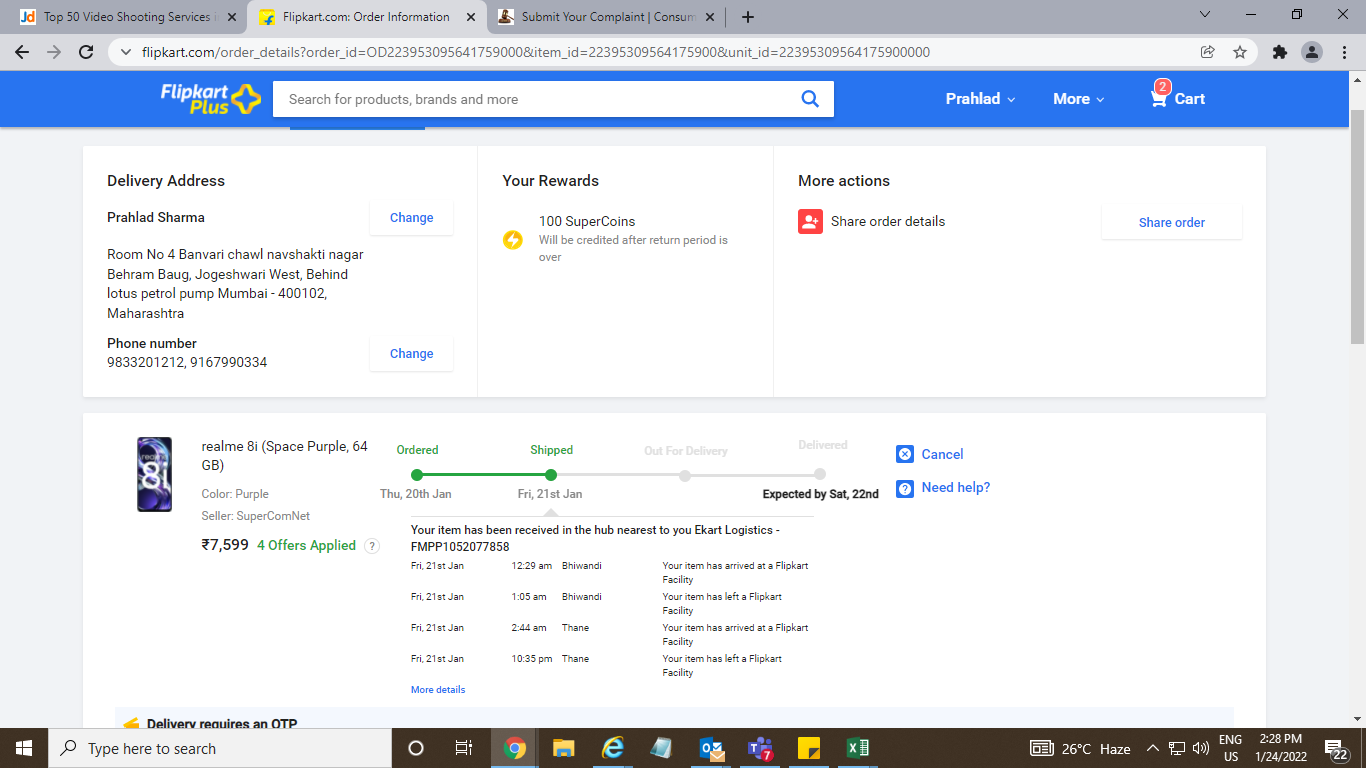Click the page share icon in address bar
Image resolution: width=1366 pixels, height=768 pixels.
coord(1208,52)
